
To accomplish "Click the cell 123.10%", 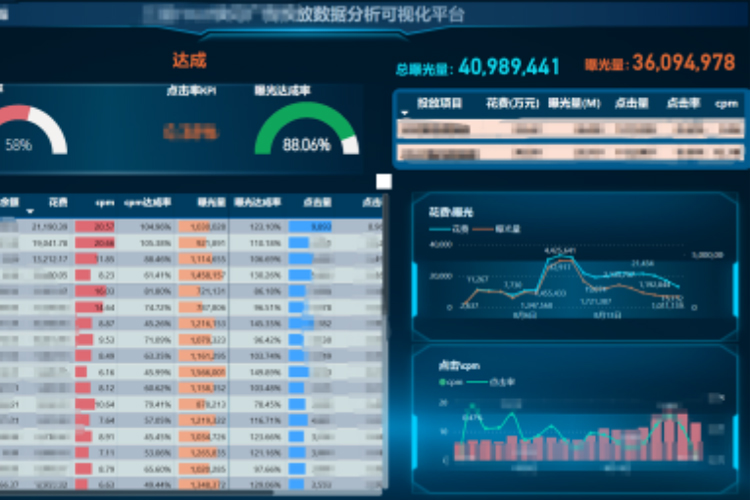I will click(x=265, y=227).
